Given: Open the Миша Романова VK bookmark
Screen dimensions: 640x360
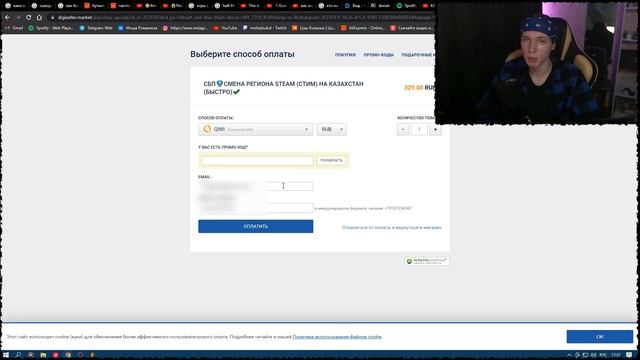Looking at the screenshot, I should pyautogui.click(x=138, y=28).
